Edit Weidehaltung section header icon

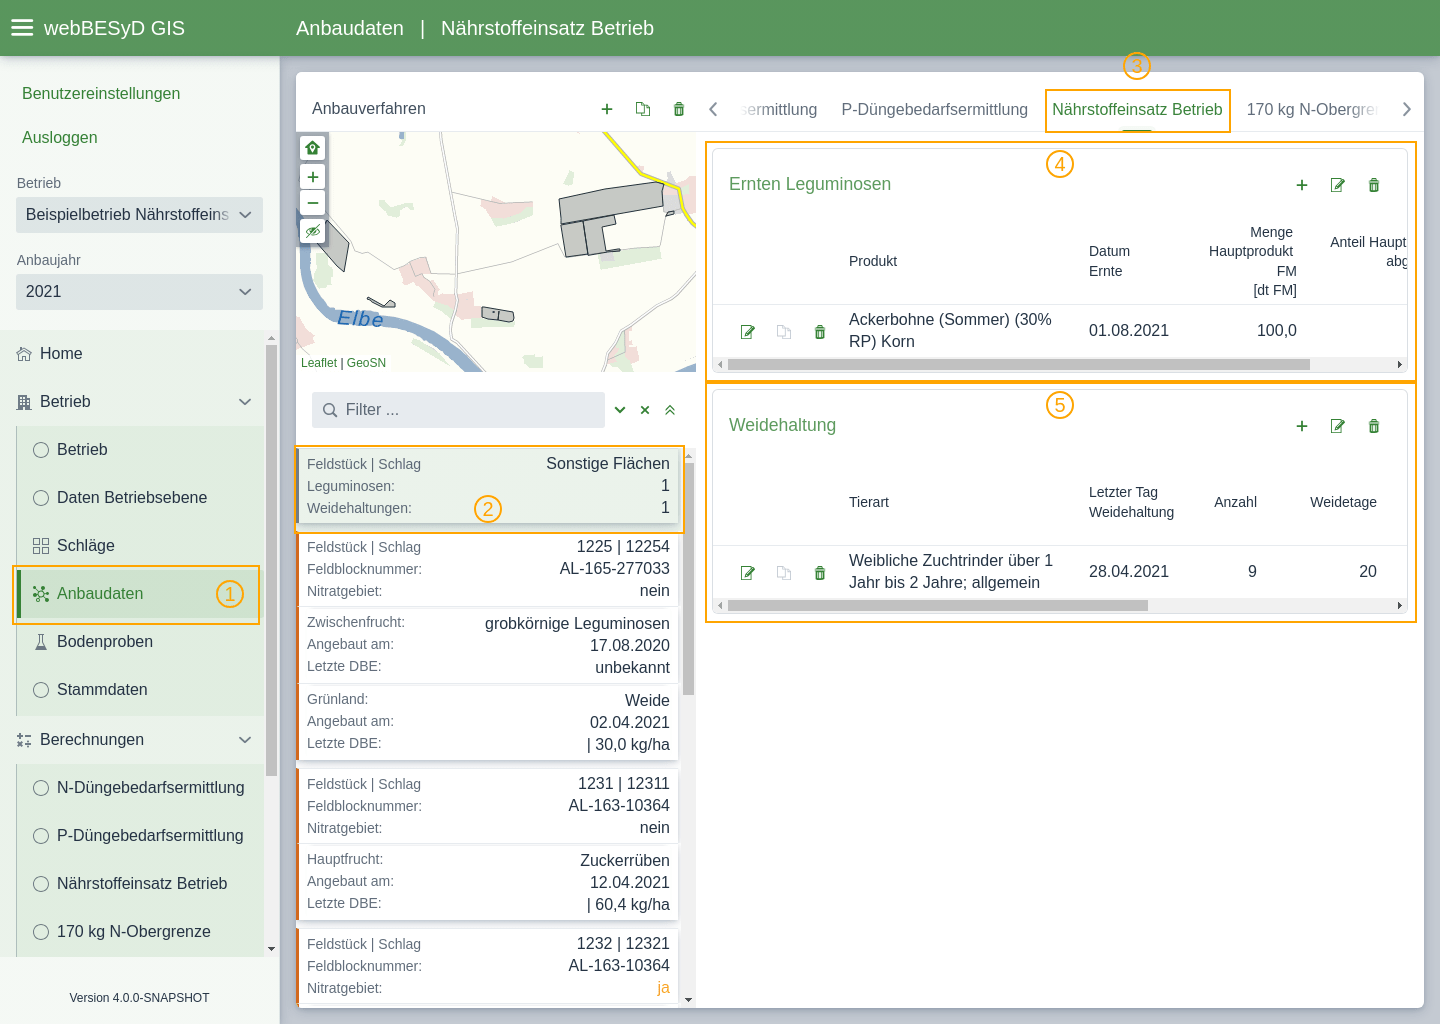(x=1338, y=426)
